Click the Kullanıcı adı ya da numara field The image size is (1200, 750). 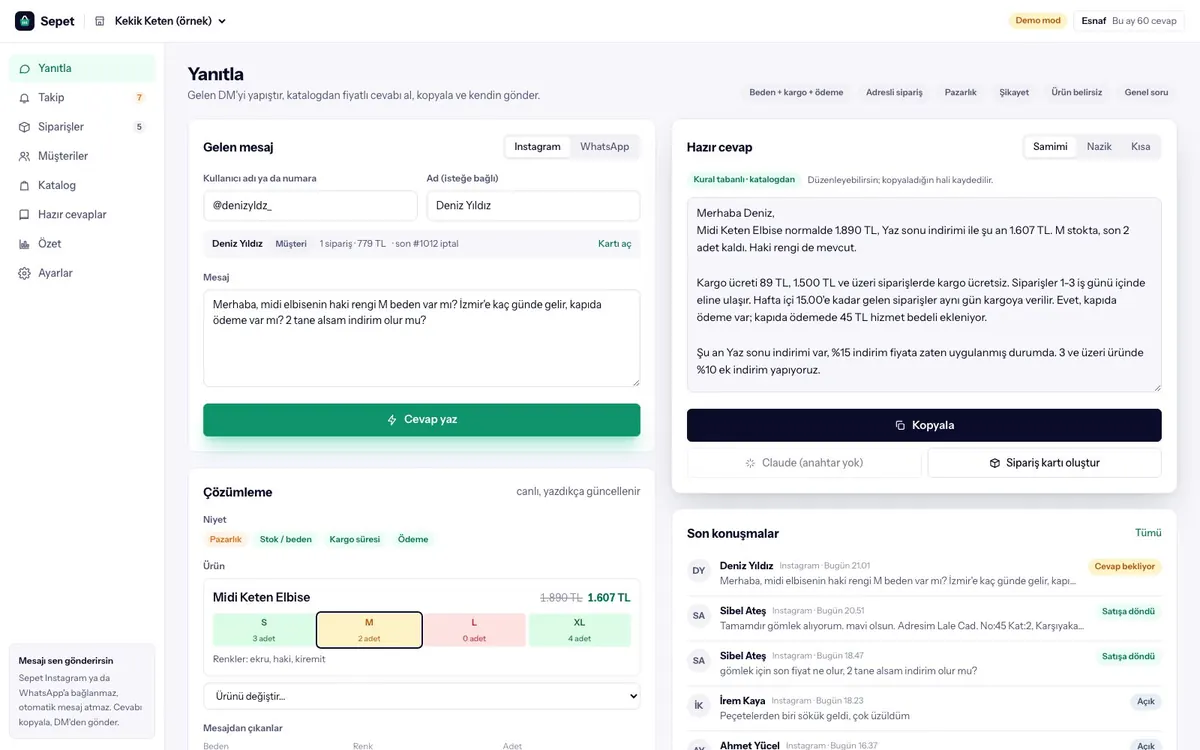[310, 206]
